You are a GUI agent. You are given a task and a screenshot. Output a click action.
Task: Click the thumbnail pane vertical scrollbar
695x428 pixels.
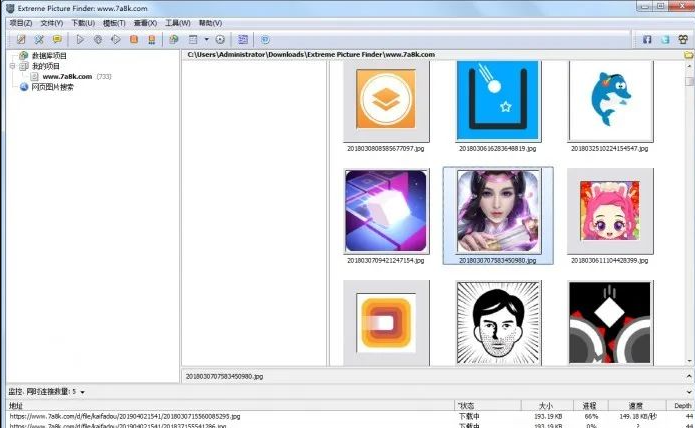(689, 215)
